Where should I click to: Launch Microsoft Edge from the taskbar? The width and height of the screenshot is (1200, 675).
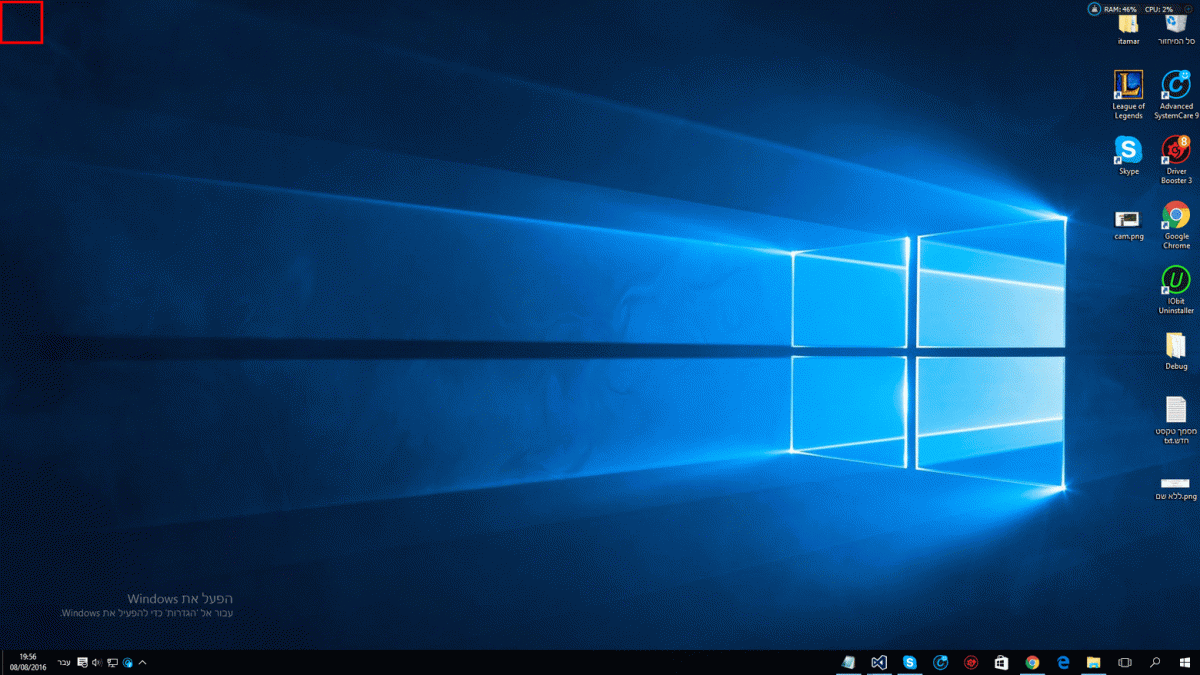[1063, 662]
